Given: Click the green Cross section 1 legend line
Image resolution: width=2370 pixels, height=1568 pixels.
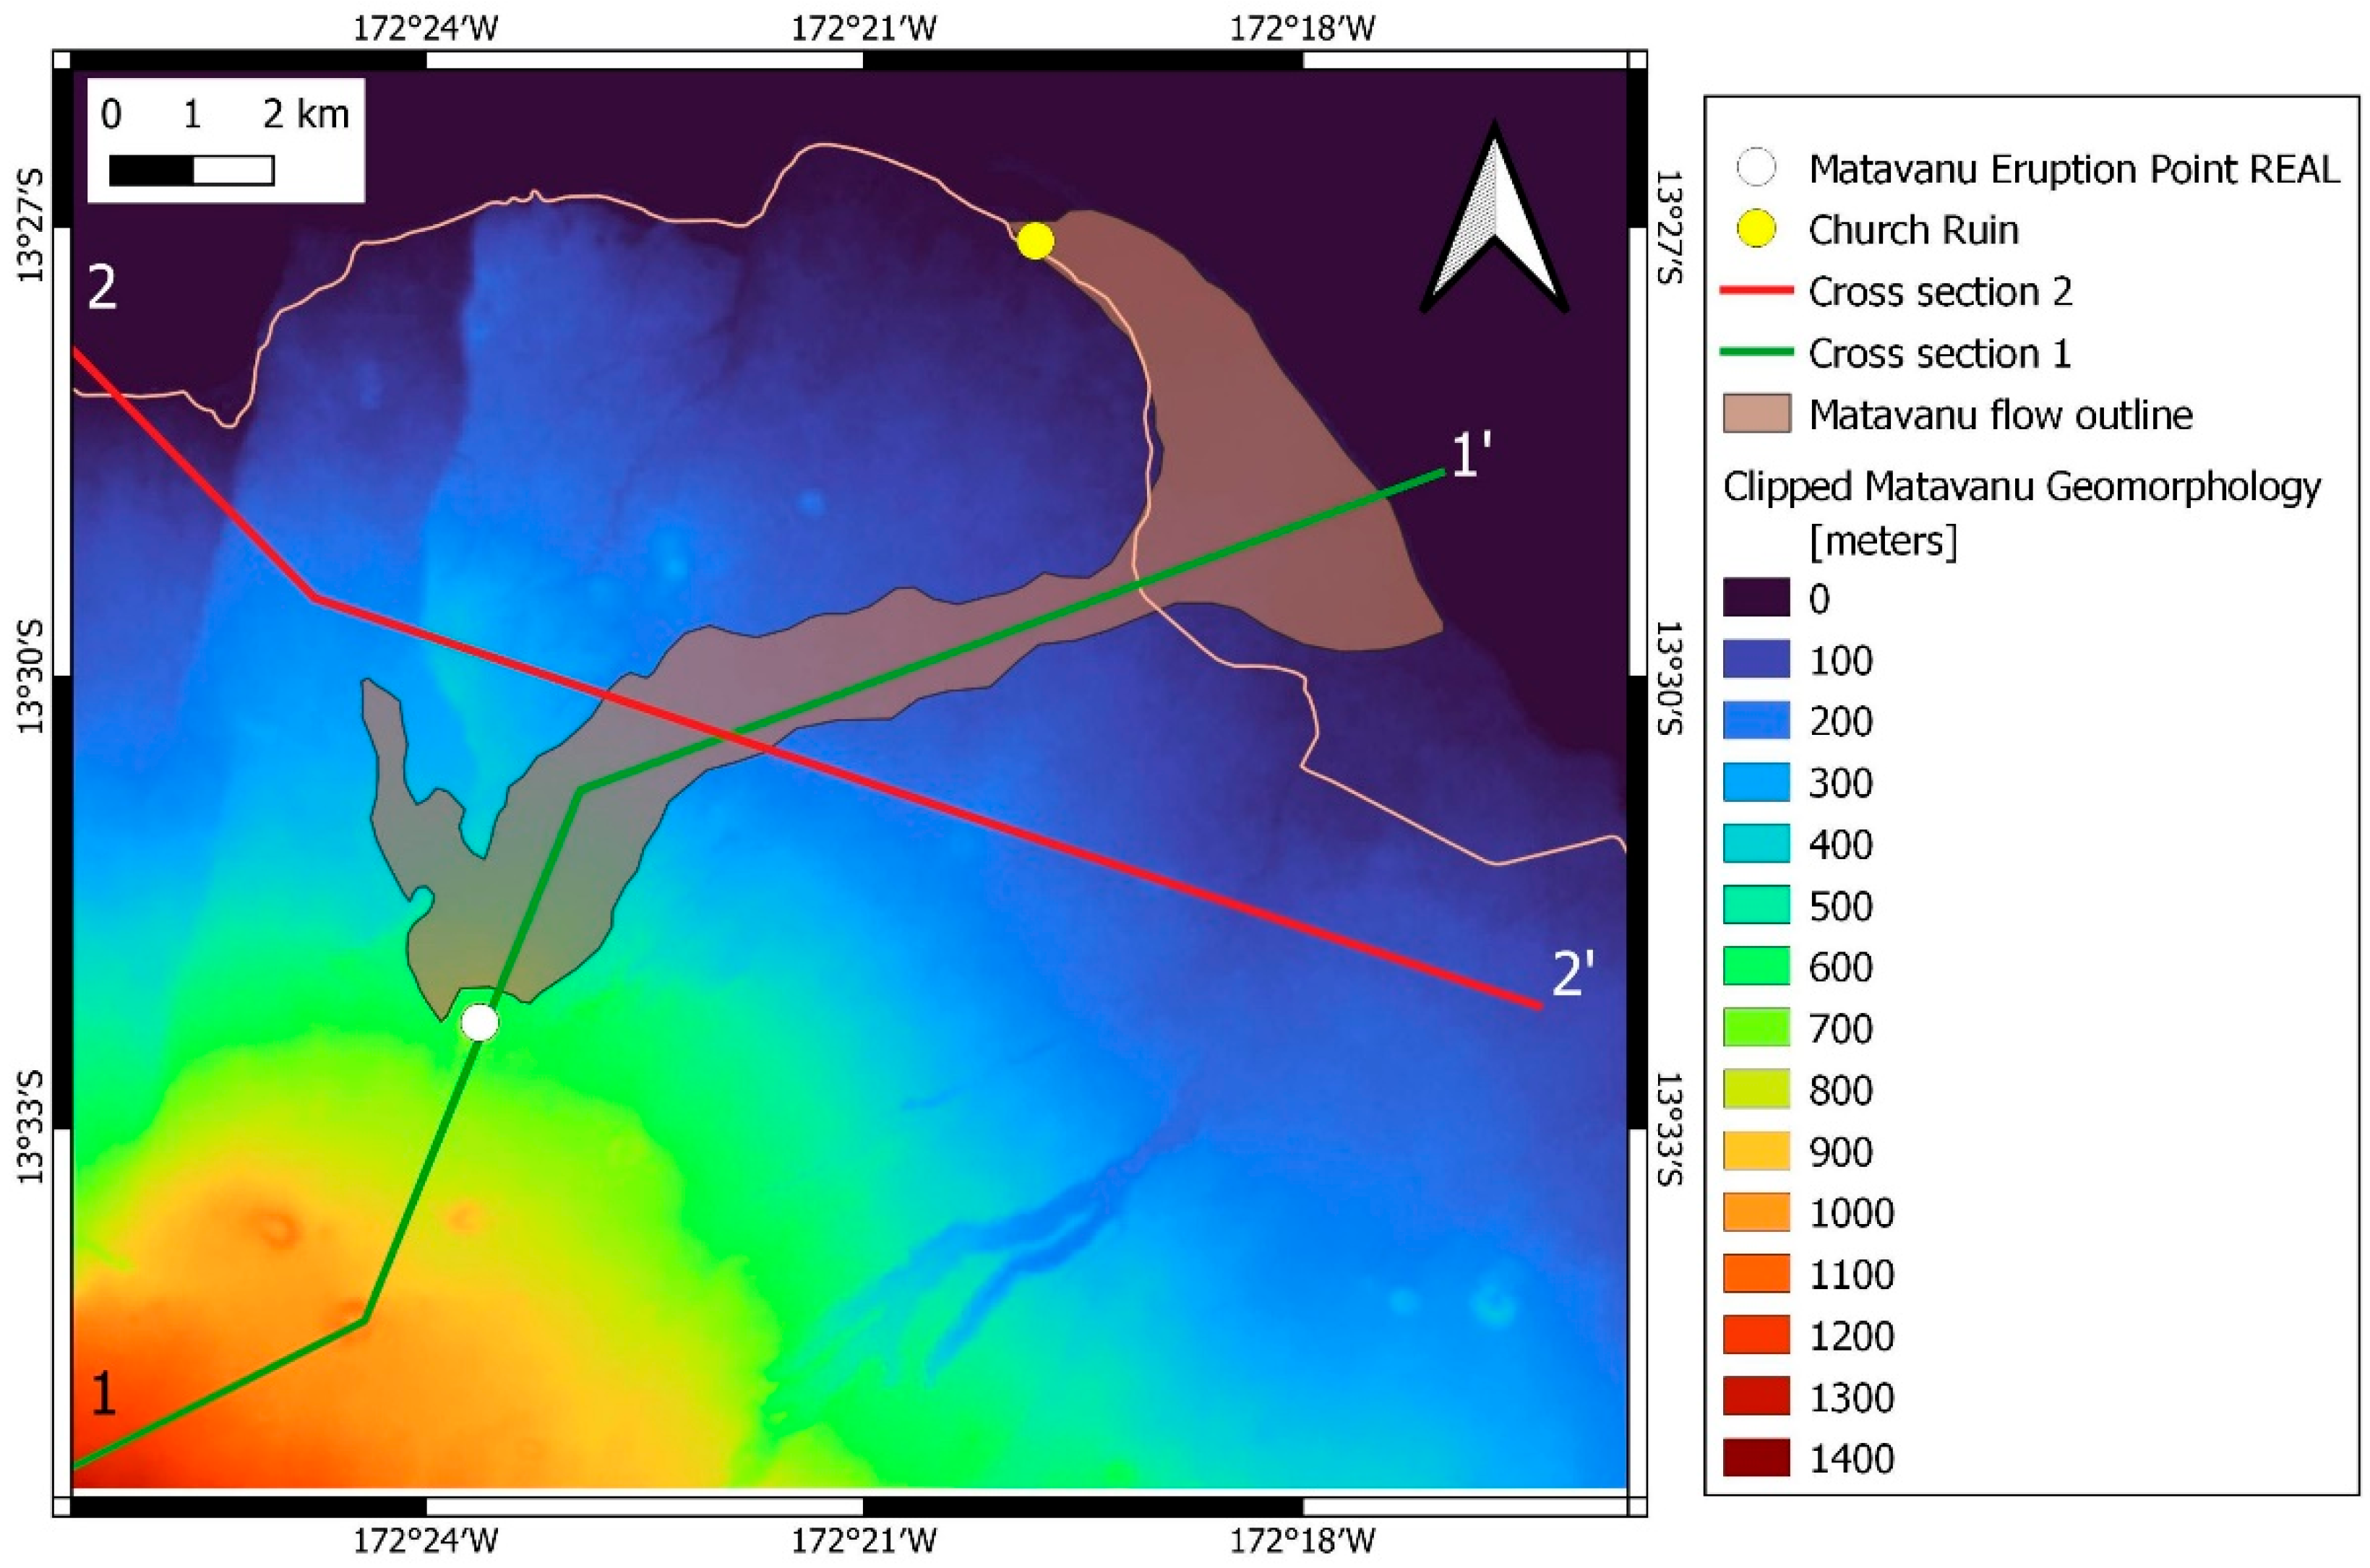Looking at the screenshot, I should click(x=1756, y=353).
